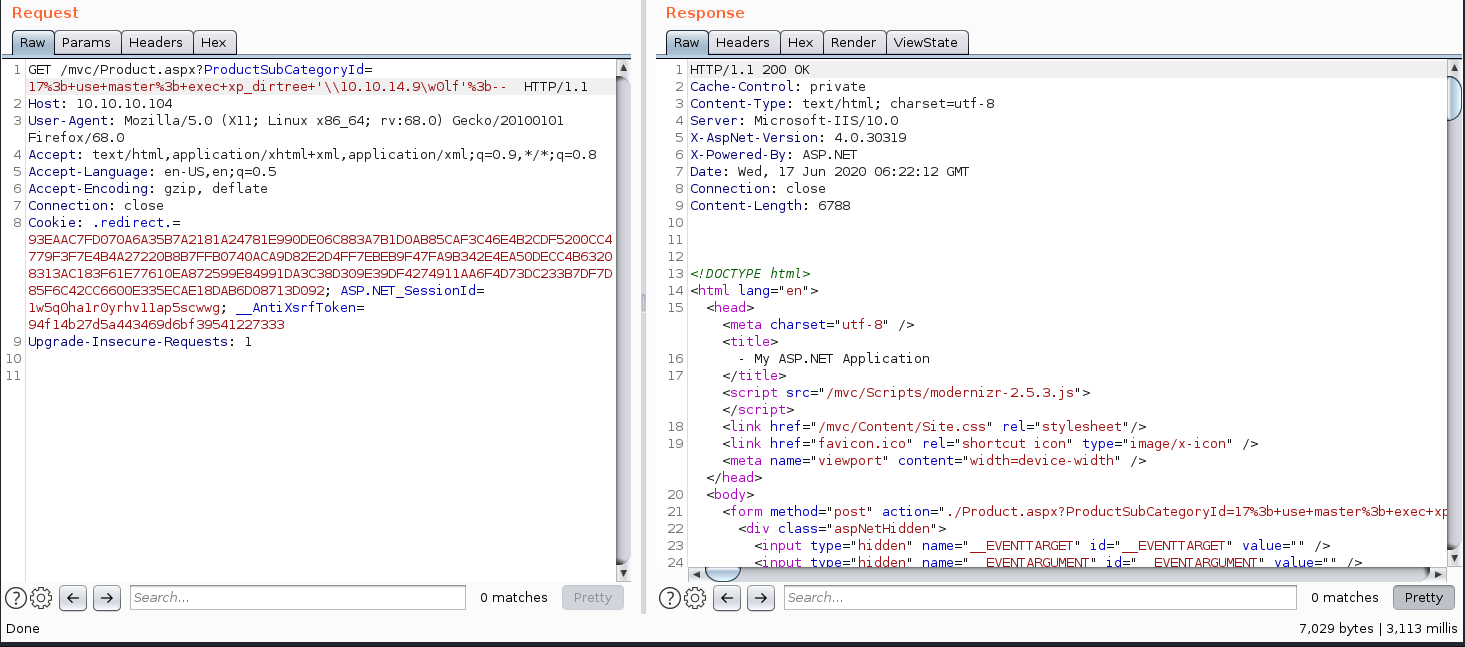The height and width of the screenshot is (647, 1465).
Task: Click the '94f14b27d5a443469d6bf39541227333' token value
Action: (156, 325)
